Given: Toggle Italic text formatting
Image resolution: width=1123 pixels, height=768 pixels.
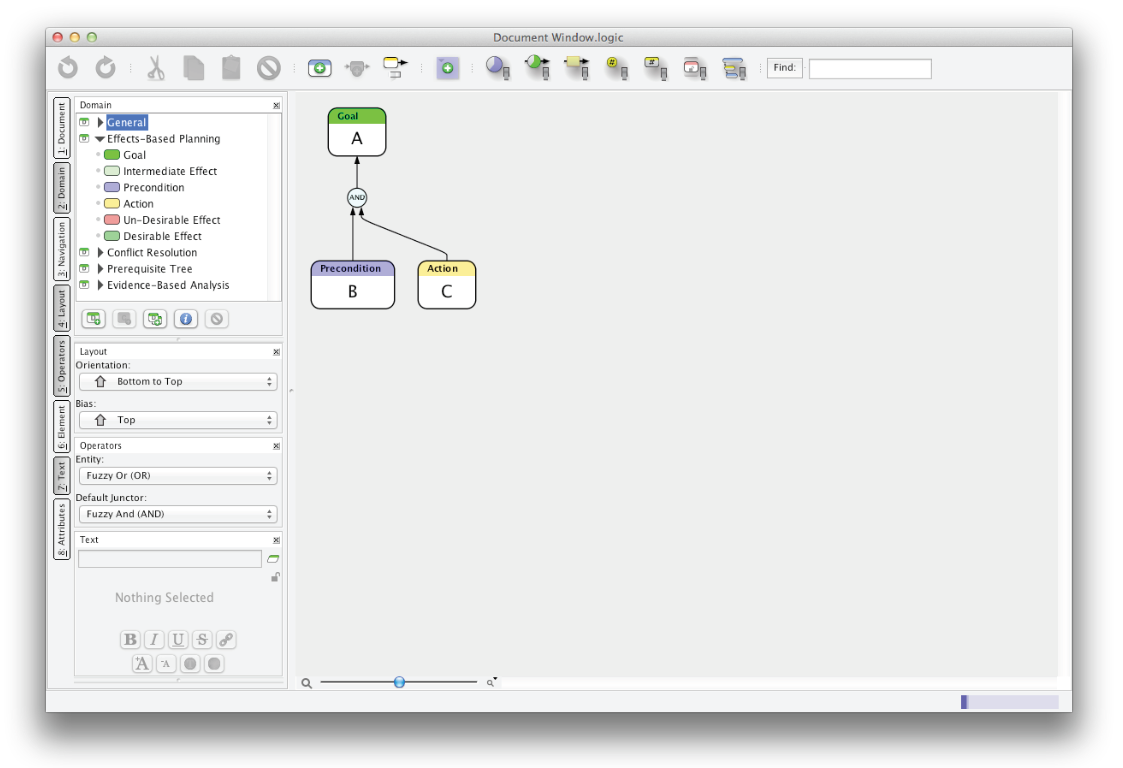Looking at the screenshot, I should click(154, 640).
